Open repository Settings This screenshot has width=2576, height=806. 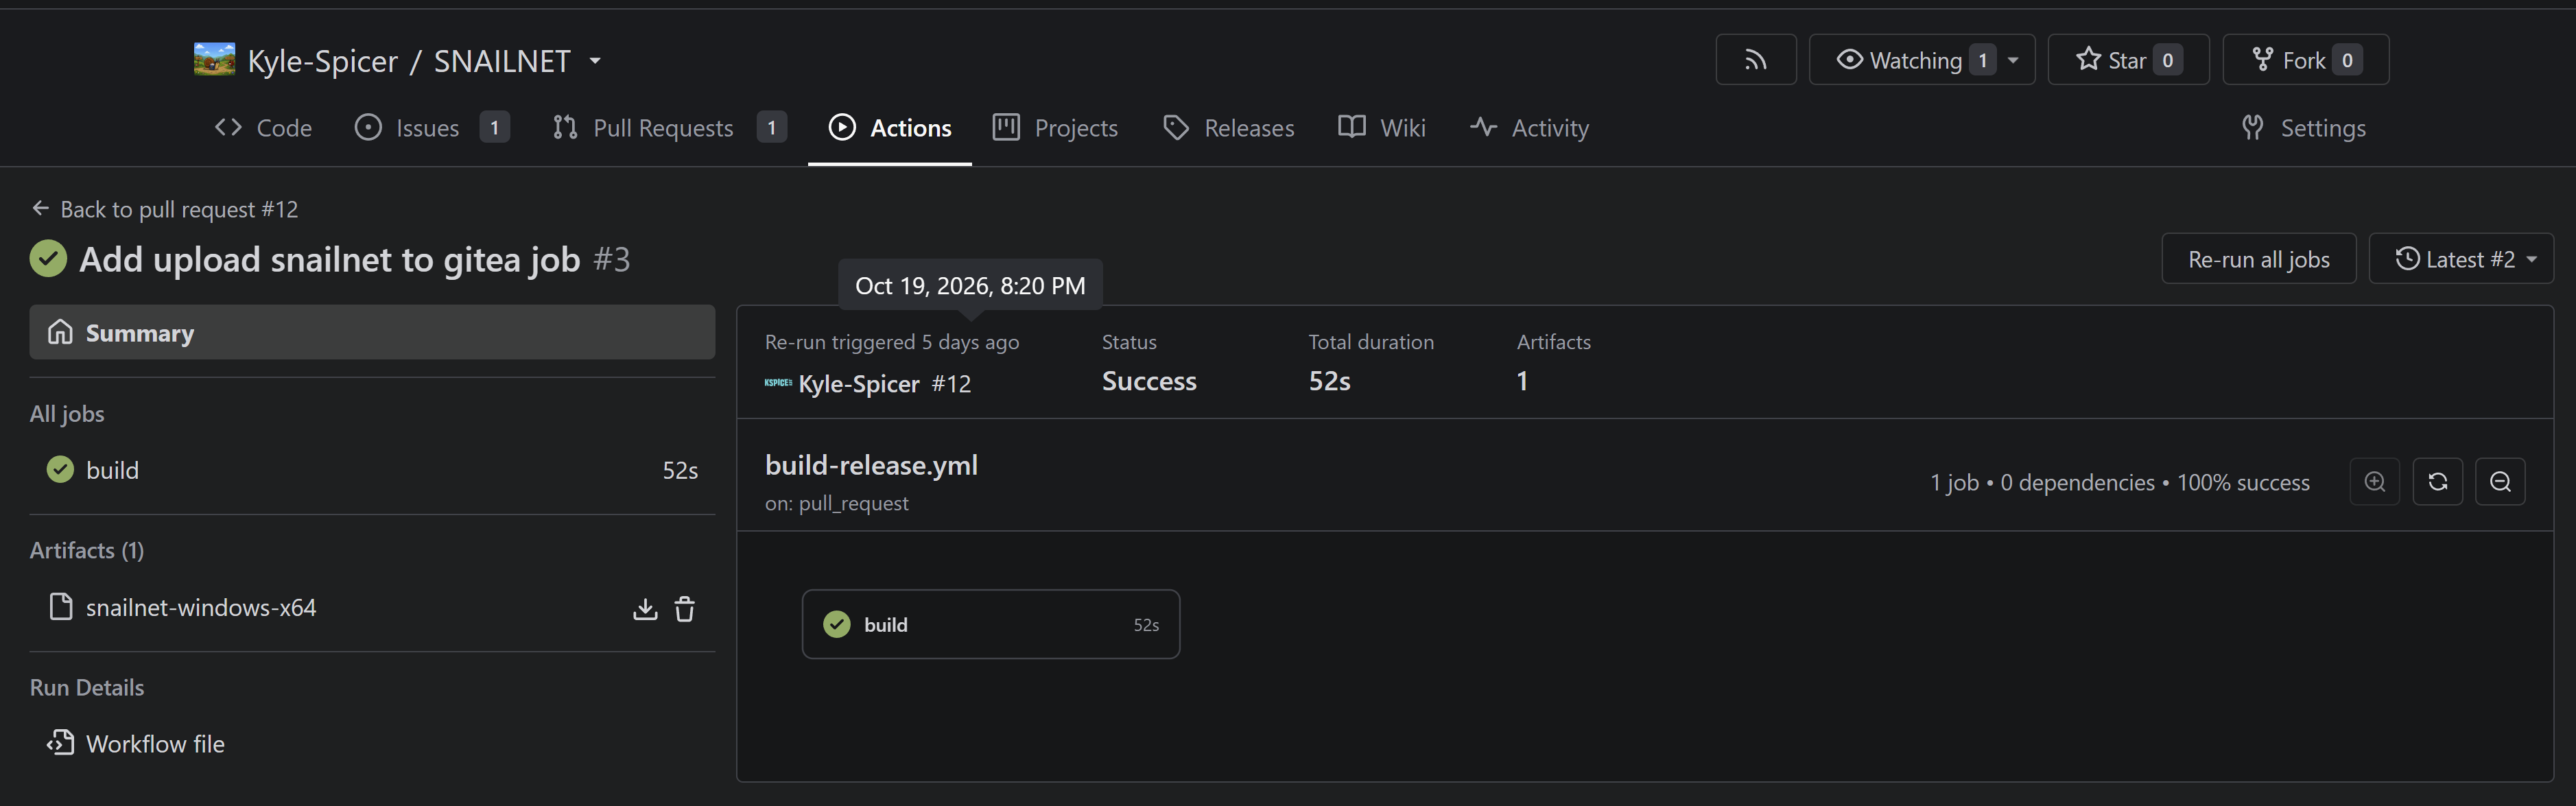[x=2303, y=128]
